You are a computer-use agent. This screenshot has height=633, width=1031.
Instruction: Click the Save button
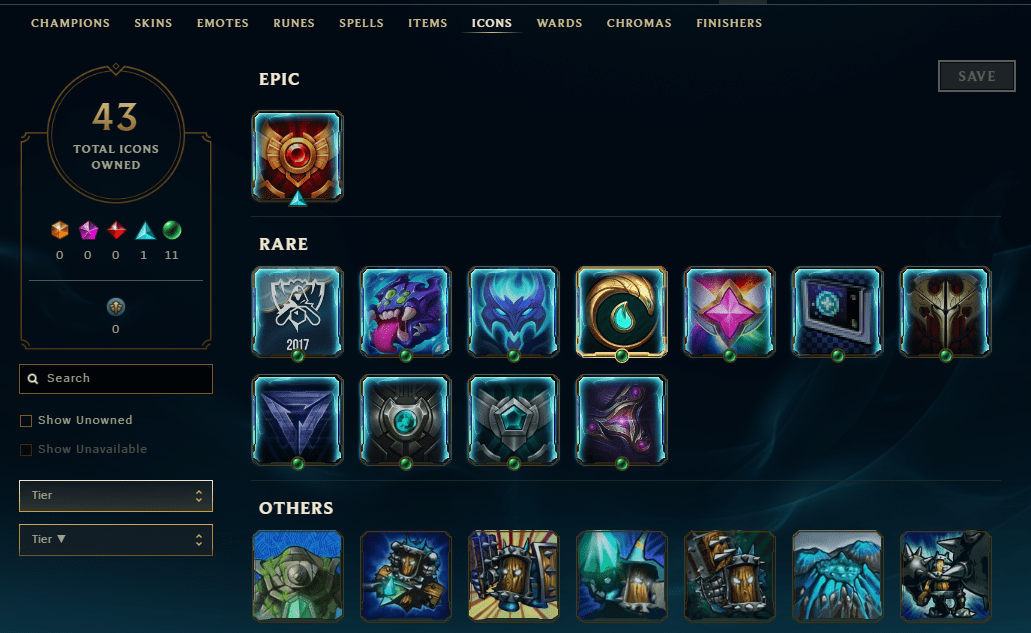(976, 76)
